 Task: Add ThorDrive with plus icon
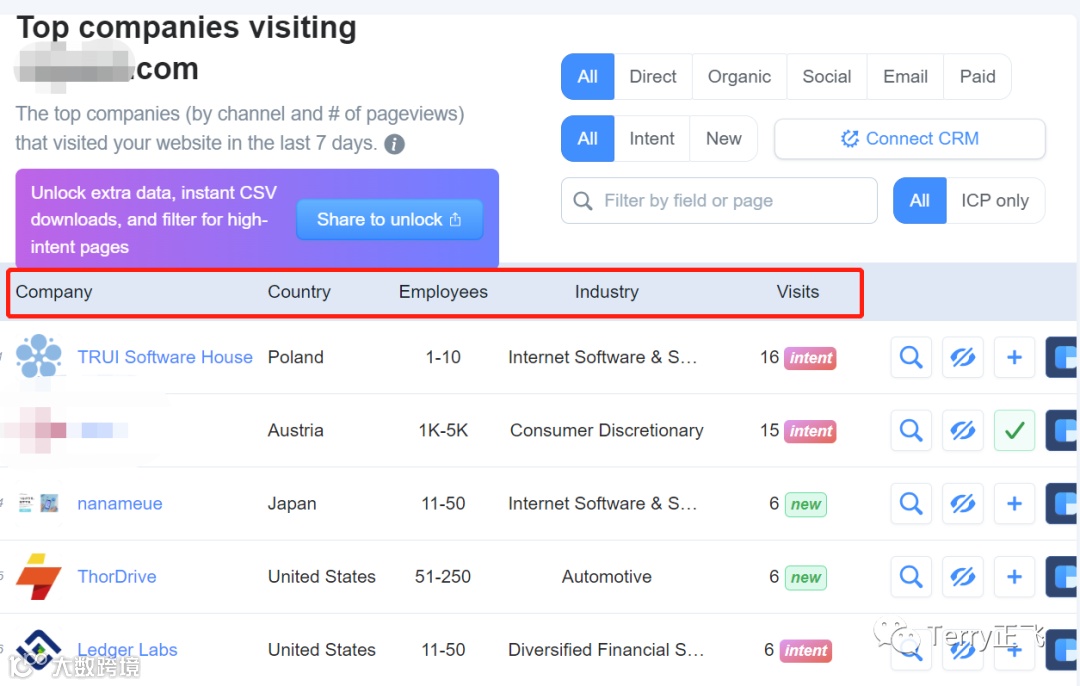coord(1014,576)
